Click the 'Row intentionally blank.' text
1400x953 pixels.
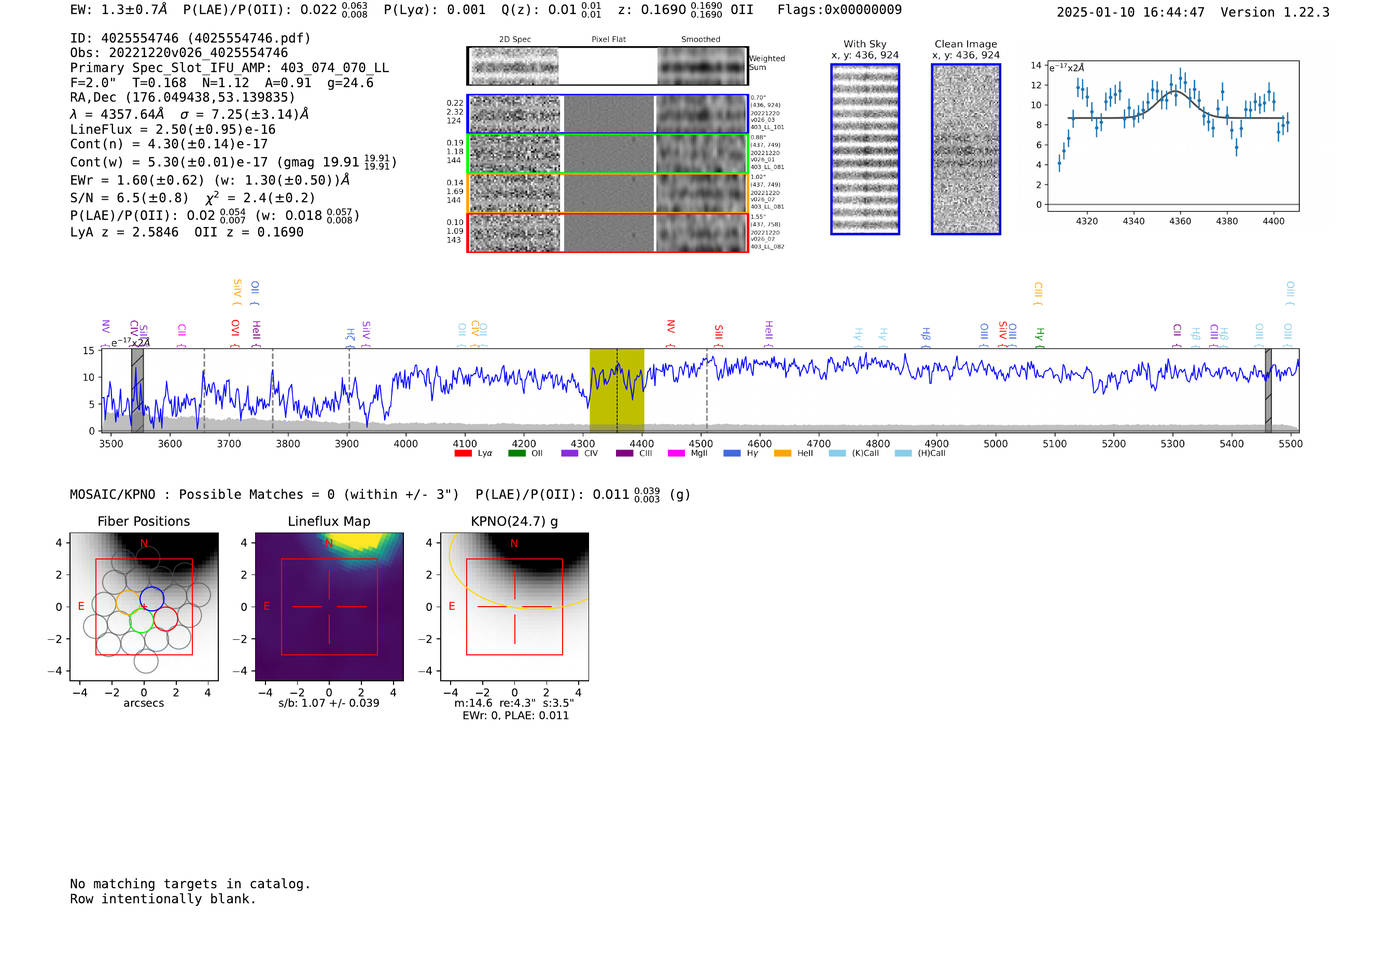point(163,899)
